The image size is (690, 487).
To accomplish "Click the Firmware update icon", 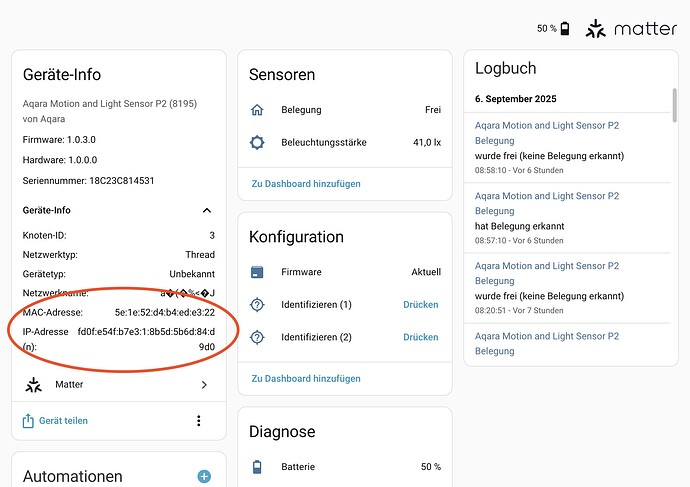I will coord(257,272).
